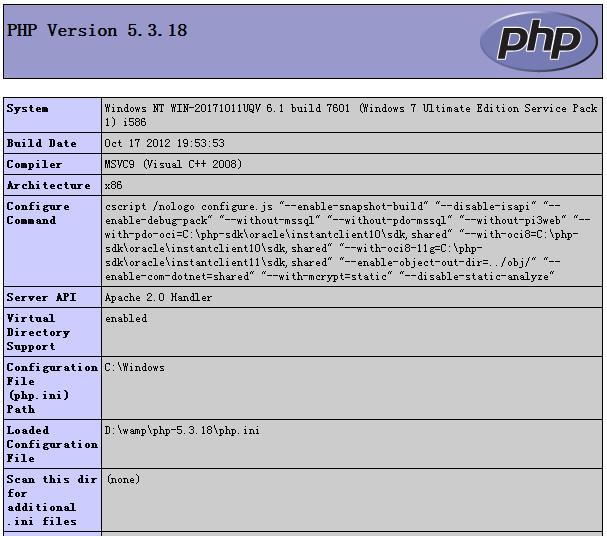Viewport: 607px width, 536px height.
Task: Select the '(none)' value
Action: tap(123, 479)
